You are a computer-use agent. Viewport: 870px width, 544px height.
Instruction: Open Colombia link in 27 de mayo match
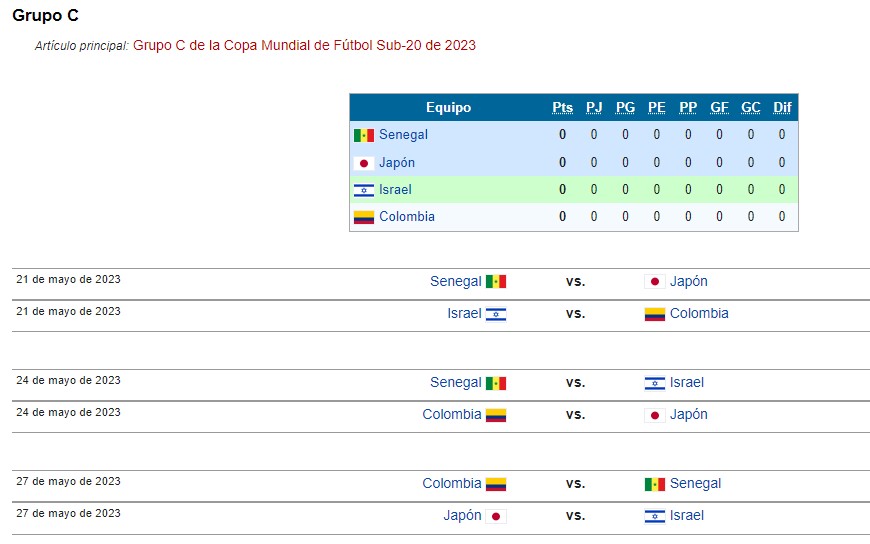point(452,483)
